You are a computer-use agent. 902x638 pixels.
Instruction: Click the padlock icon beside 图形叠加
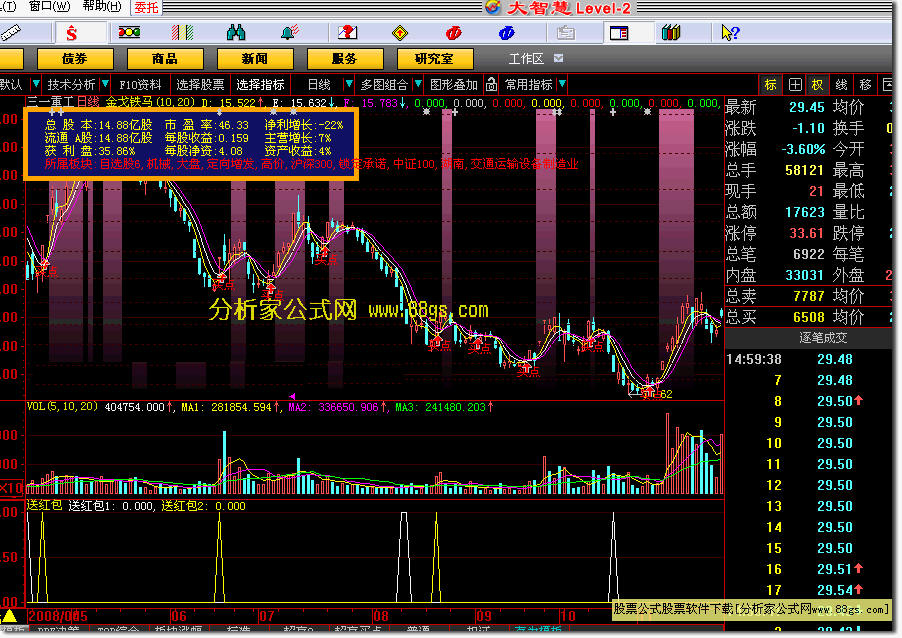[491, 85]
